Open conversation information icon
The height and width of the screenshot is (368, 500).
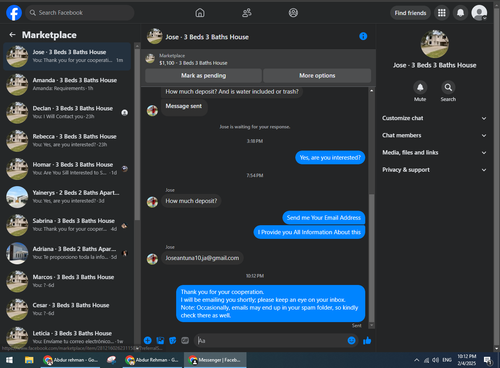[x=363, y=36]
